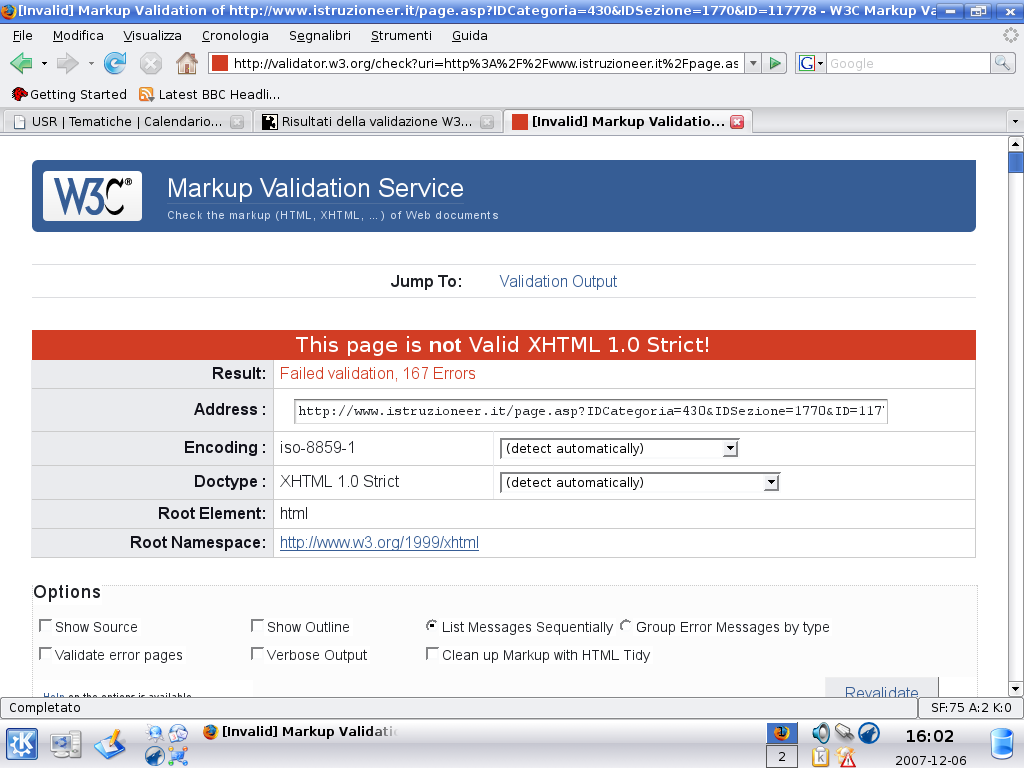Click the 16:02 panel clock

pyautogui.click(x=929, y=737)
